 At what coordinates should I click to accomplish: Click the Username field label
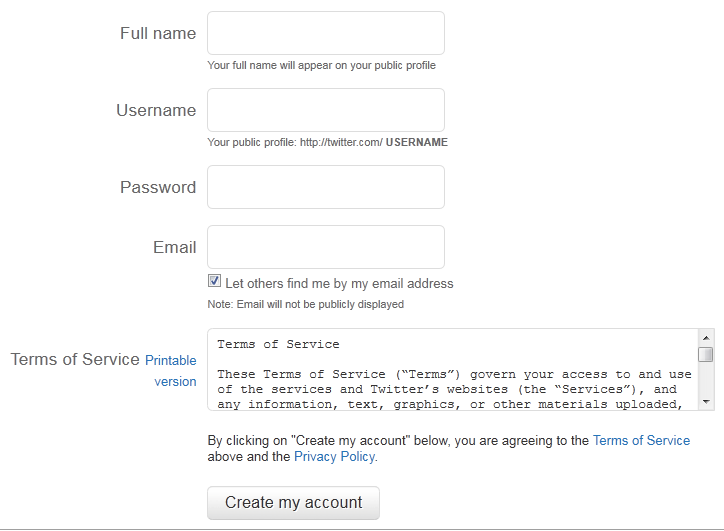tap(156, 110)
